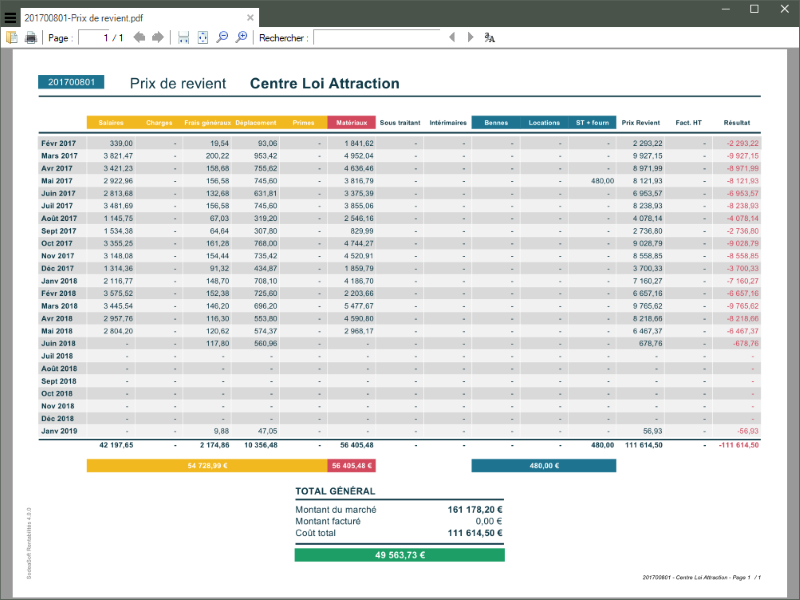Click the red 56 405,48 € bar
800x600 pixels.
[352, 465]
